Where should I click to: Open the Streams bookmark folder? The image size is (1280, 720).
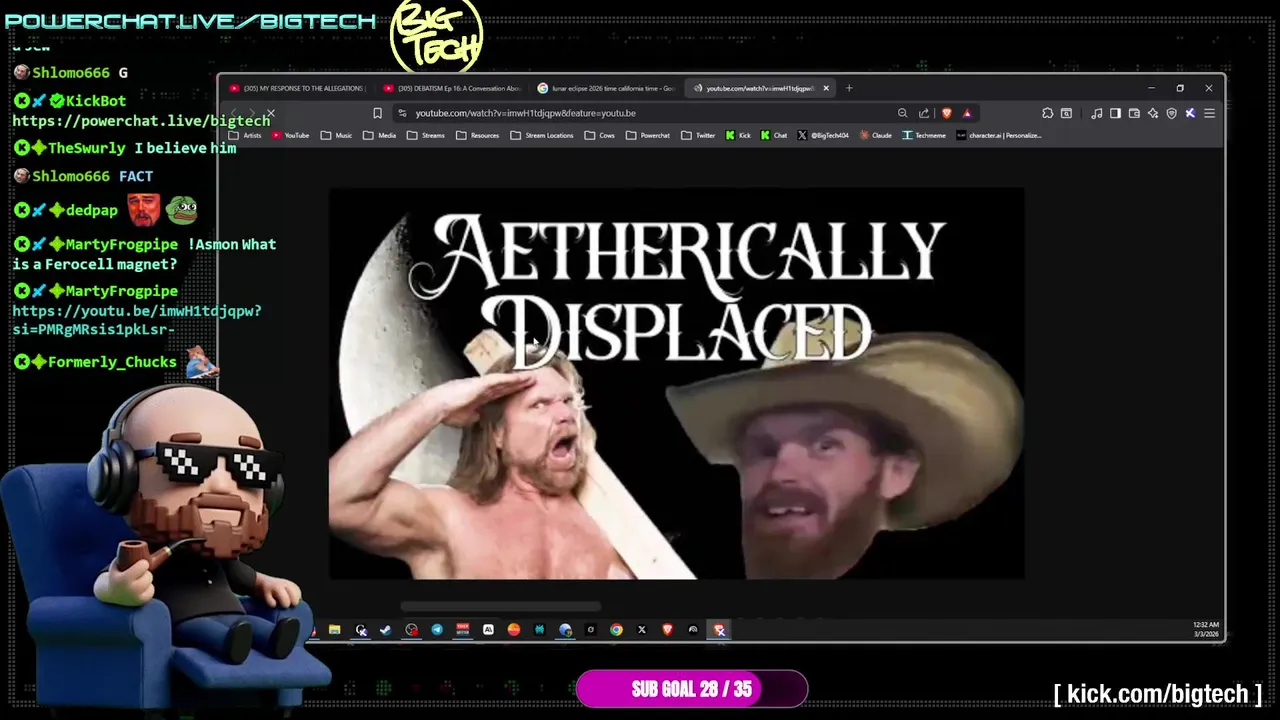(426, 135)
